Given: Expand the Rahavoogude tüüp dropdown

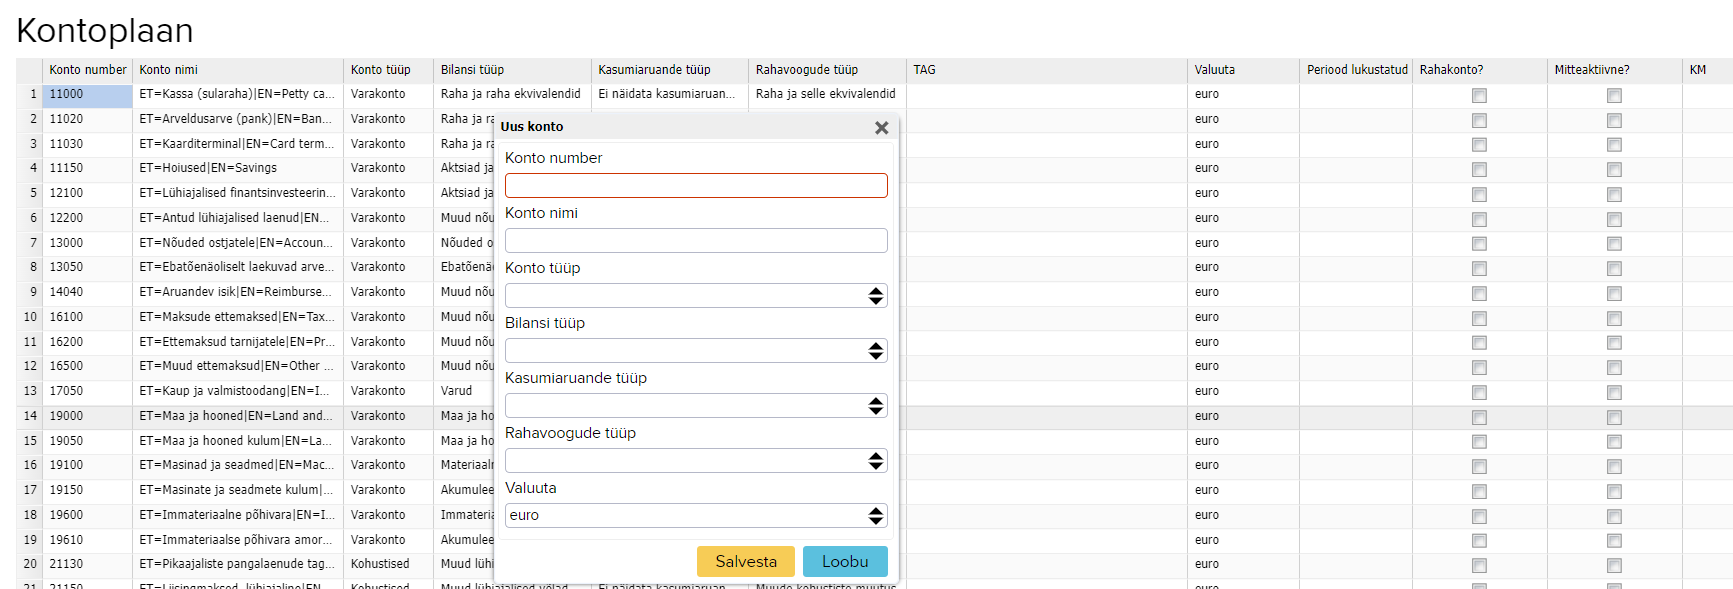Looking at the screenshot, I should [x=696, y=461].
